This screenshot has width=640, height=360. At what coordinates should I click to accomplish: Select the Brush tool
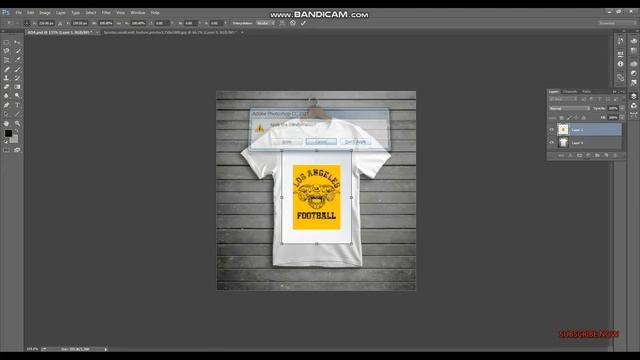point(17,69)
